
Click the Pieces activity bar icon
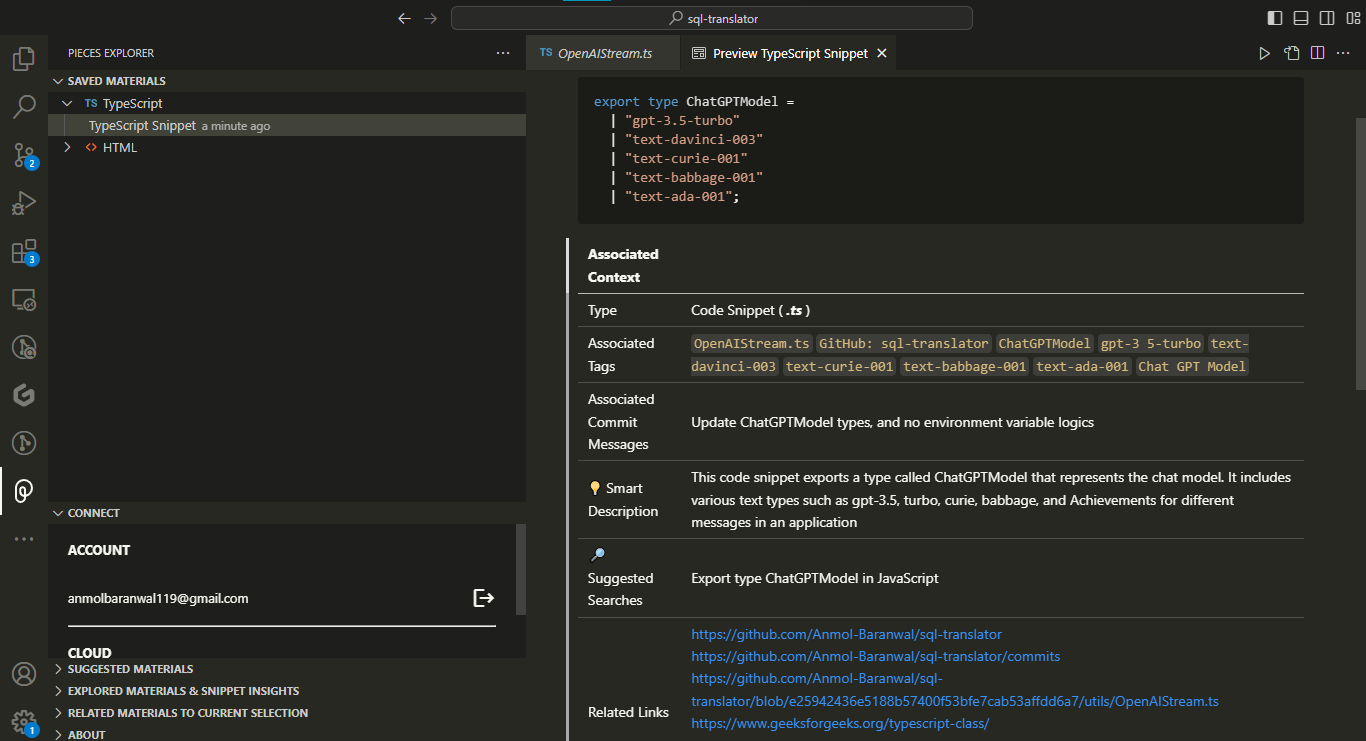pos(24,490)
